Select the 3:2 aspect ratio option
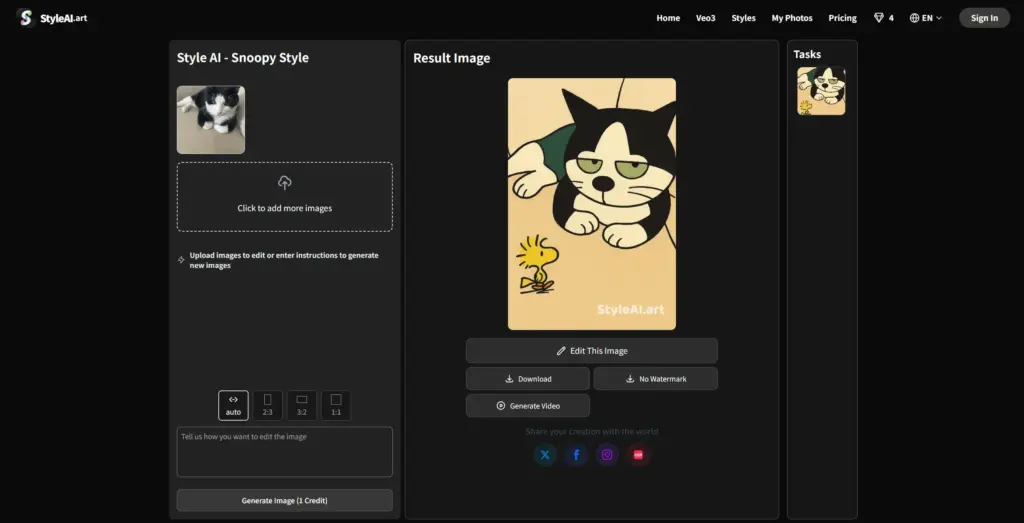 302,405
